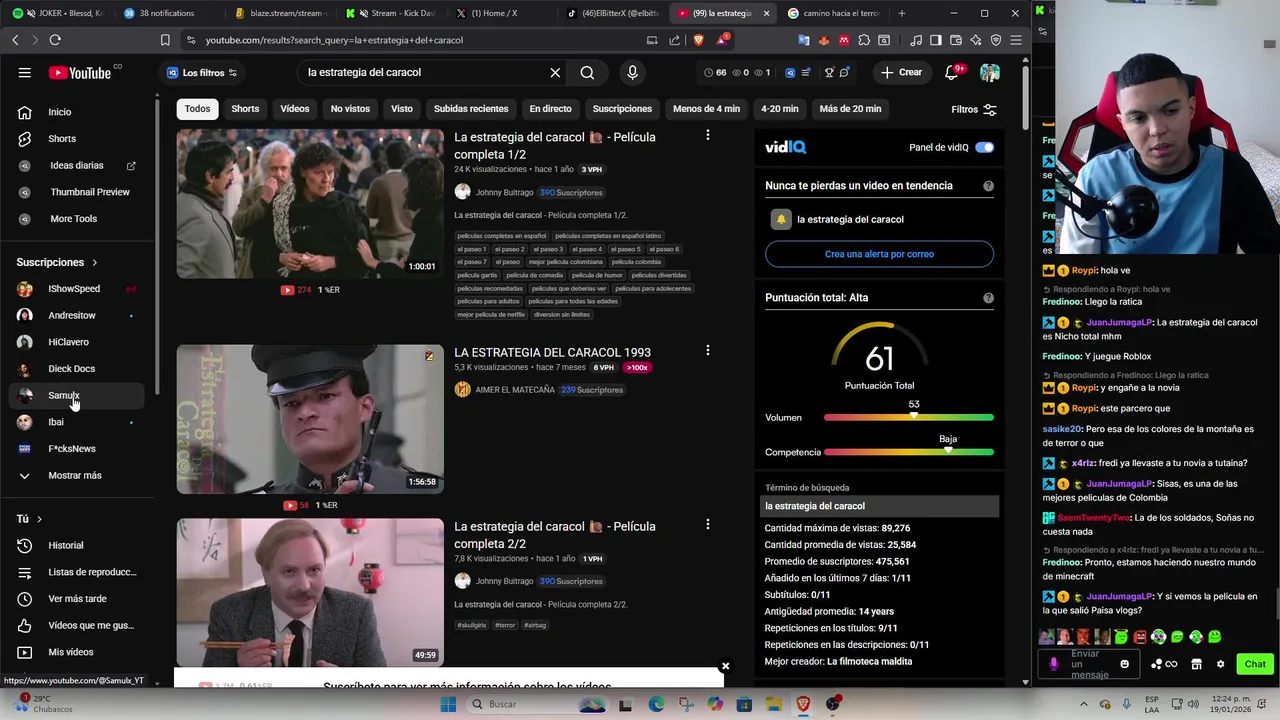The image size is (1280, 720).
Task: Show hidden system tray icons
Action: tap(1083, 704)
